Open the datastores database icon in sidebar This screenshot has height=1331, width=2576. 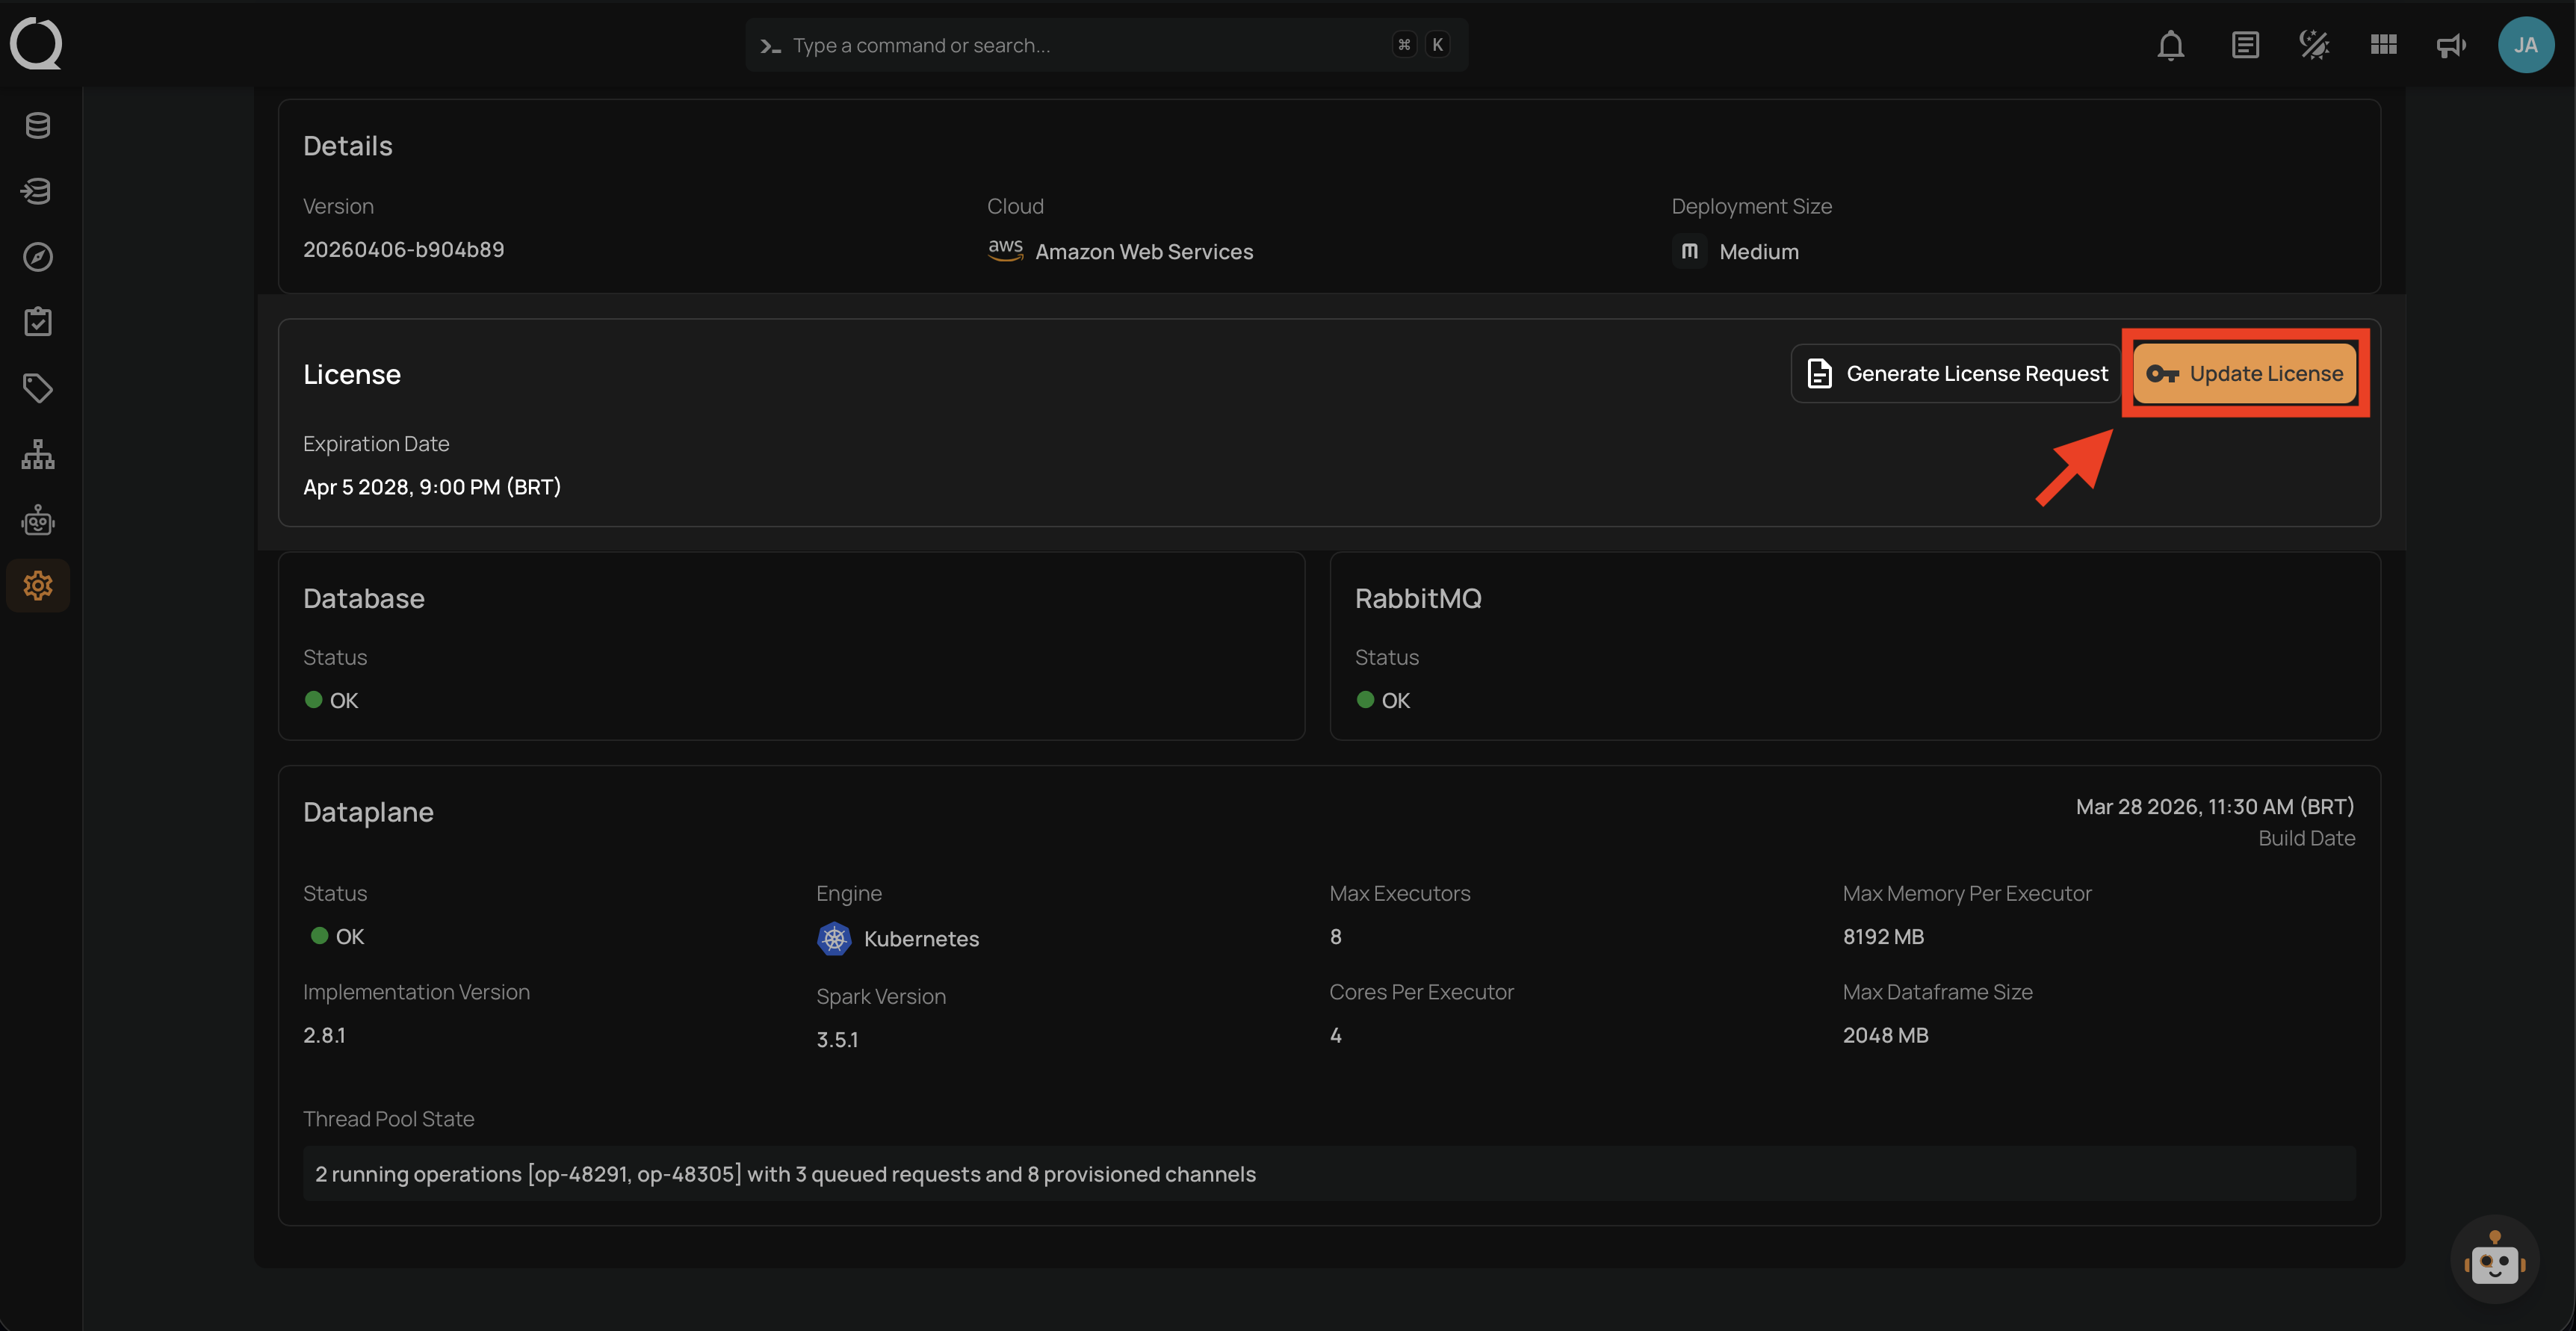[x=38, y=126]
